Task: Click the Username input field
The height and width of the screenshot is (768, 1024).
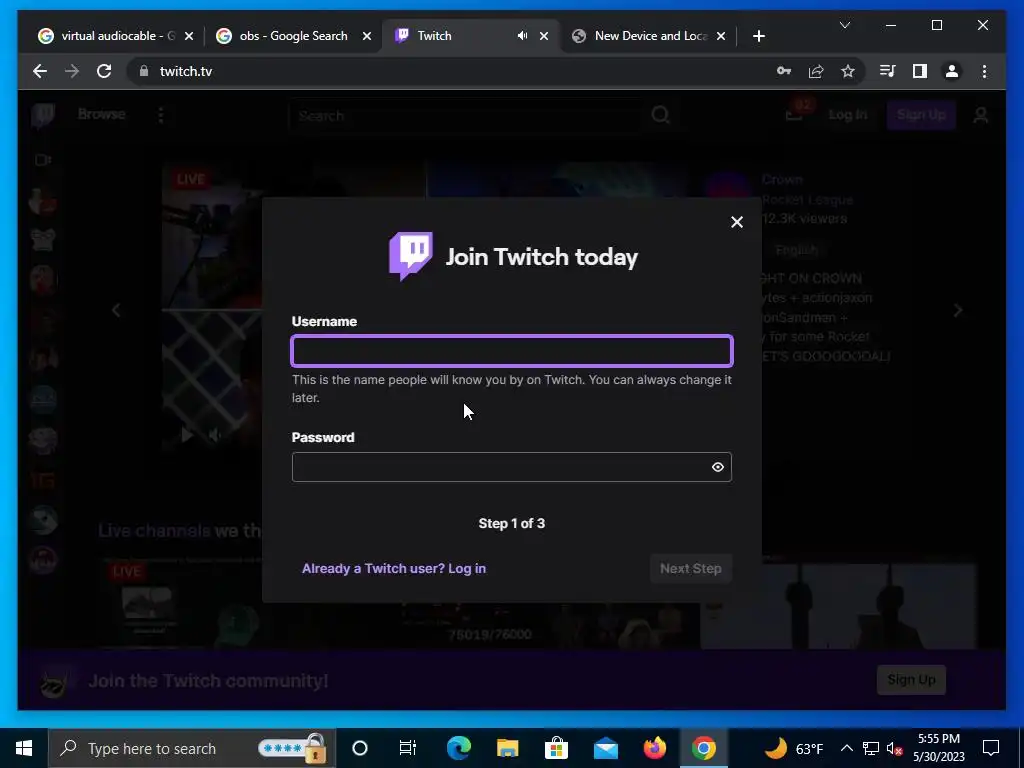Action: (512, 351)
